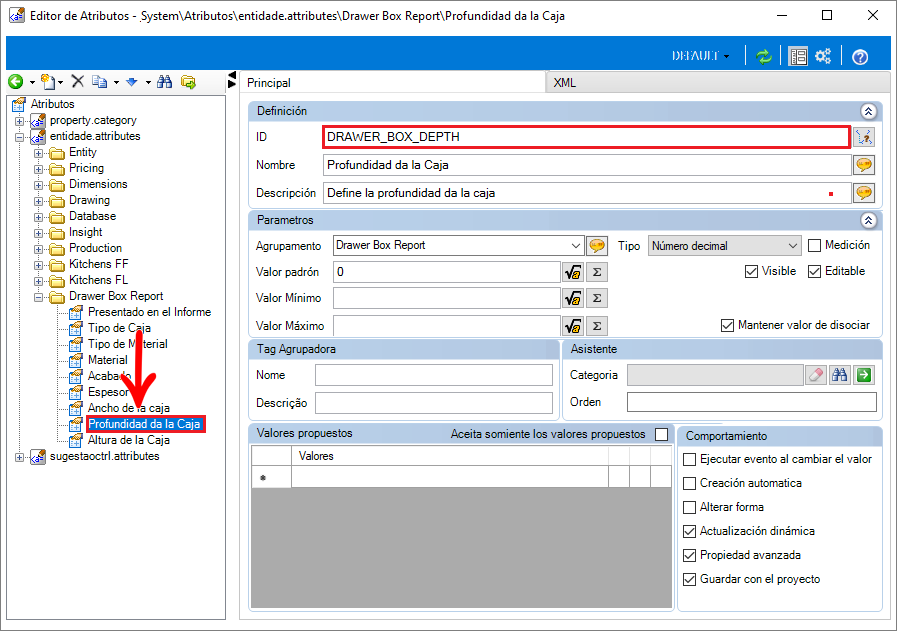Expand the Kitchens FF folder in the tree
897x631 pixels.
[x=38, y=265]
